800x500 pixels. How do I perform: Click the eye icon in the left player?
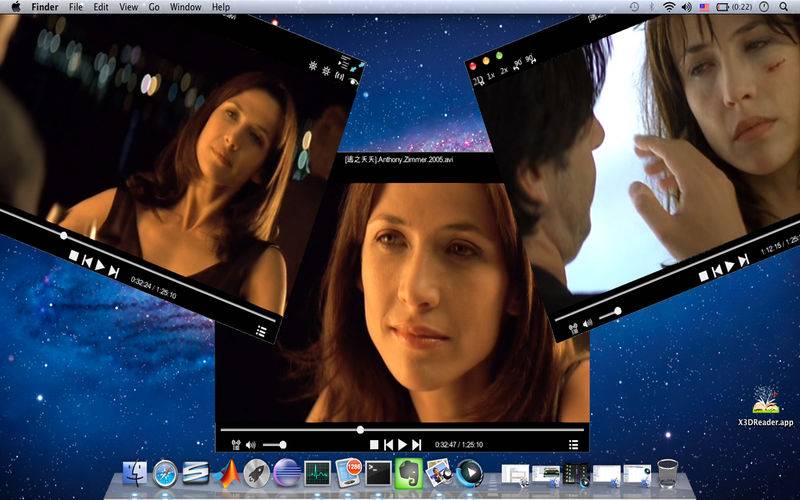tap(353, 81)
